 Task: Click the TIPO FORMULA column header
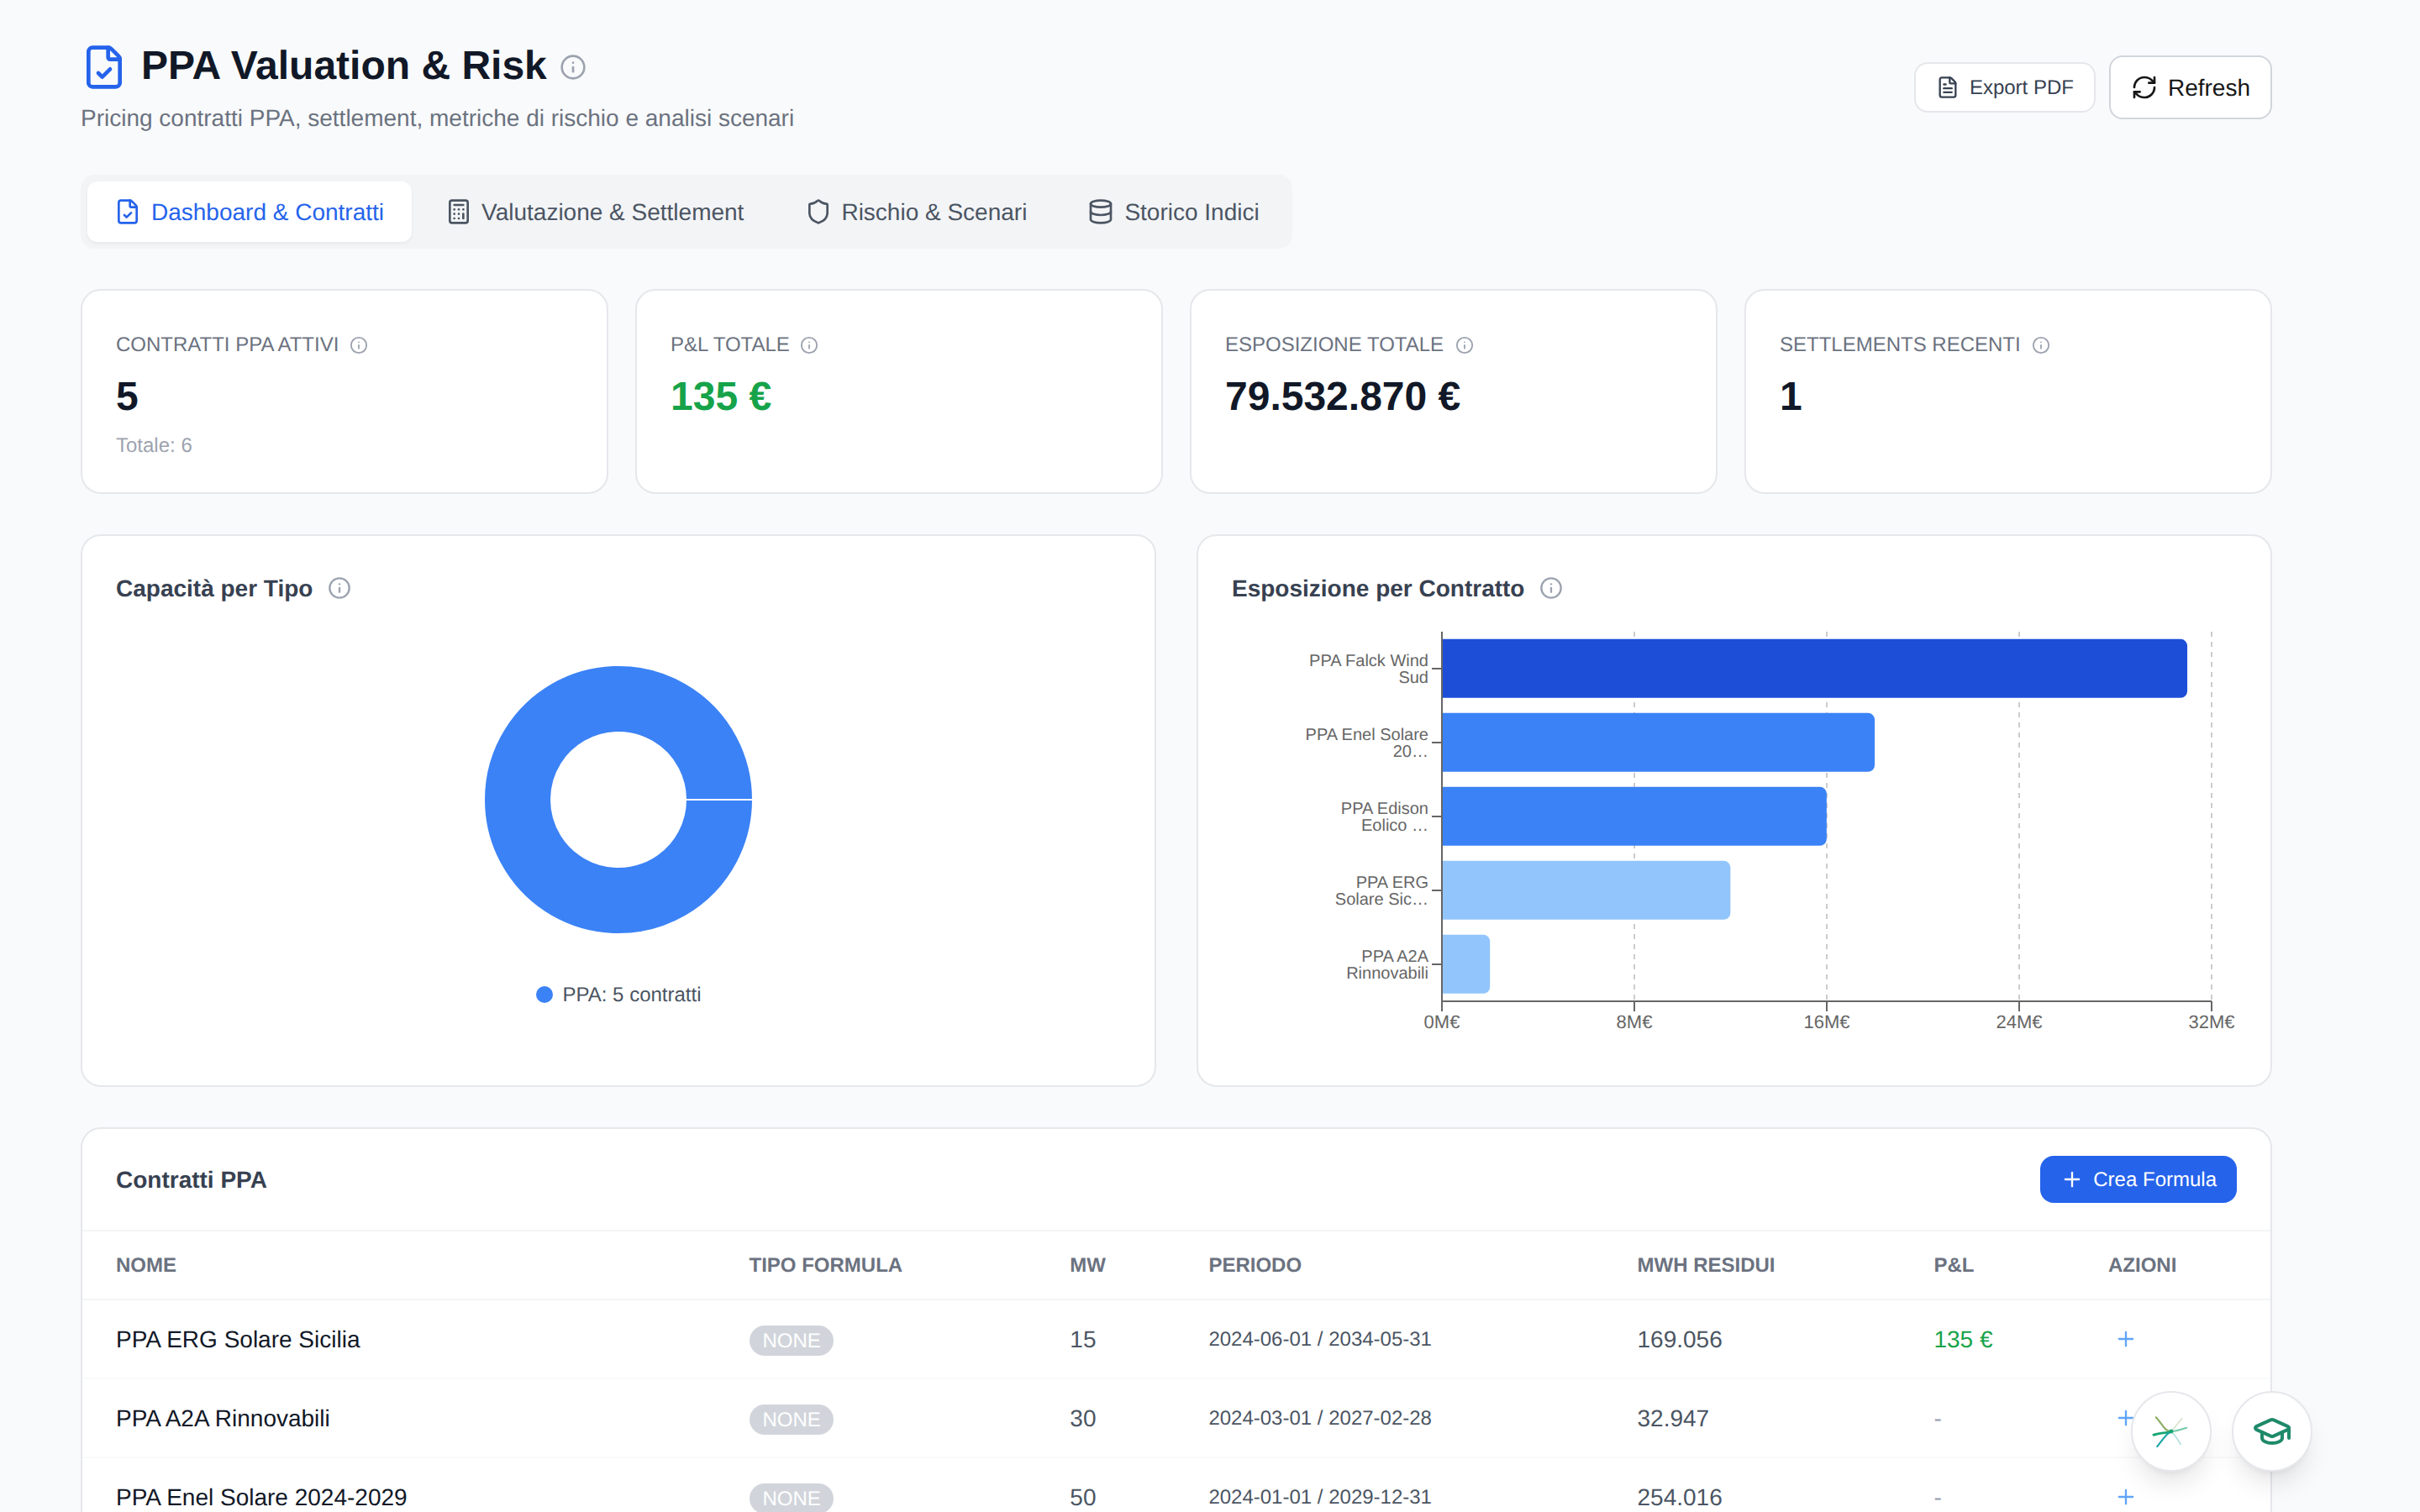coord(825,1264)
